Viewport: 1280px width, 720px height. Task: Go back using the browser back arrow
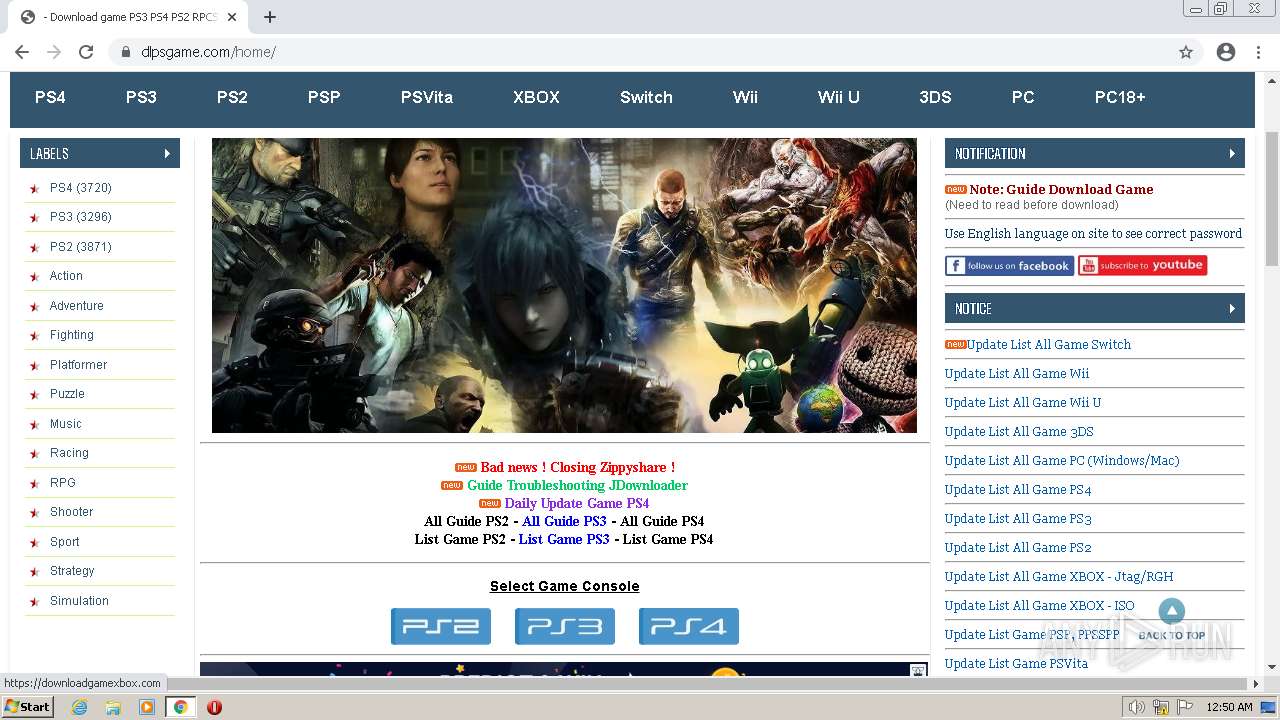click(22, 52)
